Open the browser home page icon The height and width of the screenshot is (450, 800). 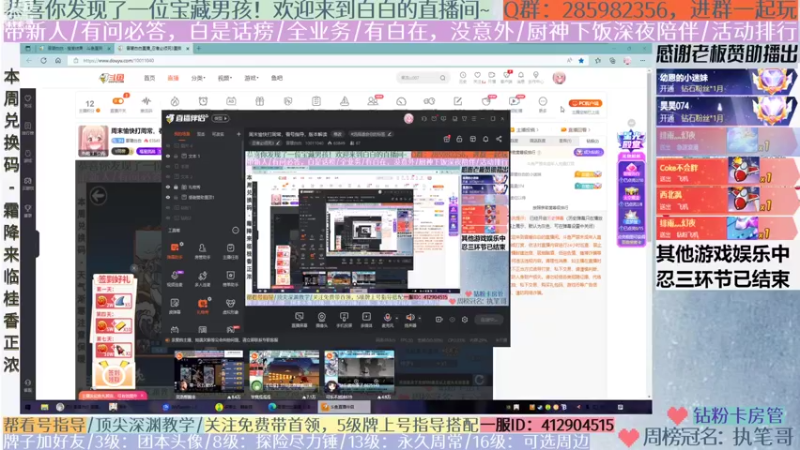(x=58, y=60)
